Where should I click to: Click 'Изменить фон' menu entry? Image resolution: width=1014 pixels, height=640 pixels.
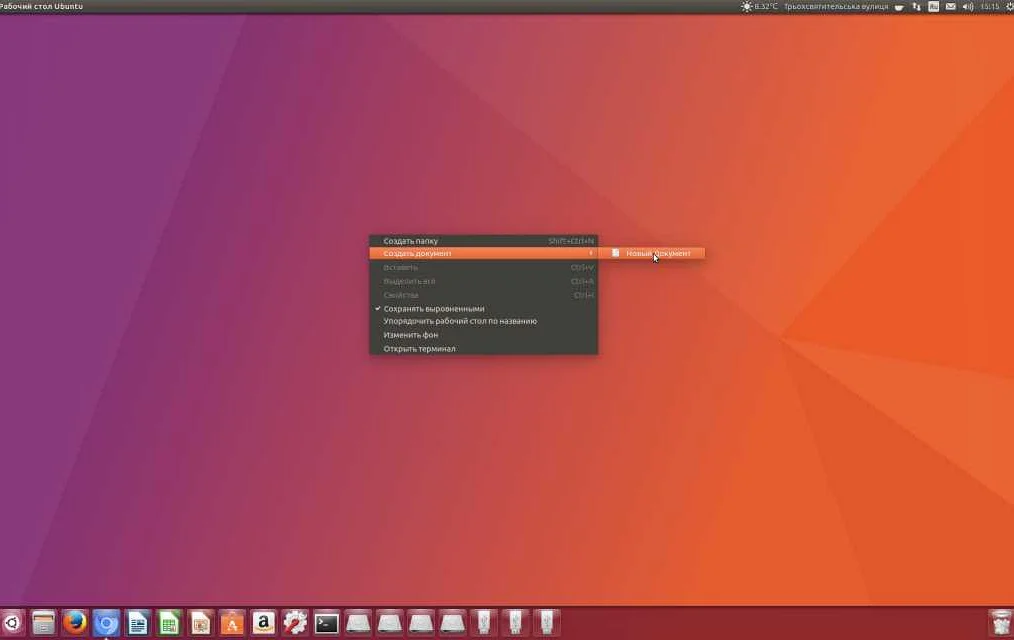pos(411,335)
